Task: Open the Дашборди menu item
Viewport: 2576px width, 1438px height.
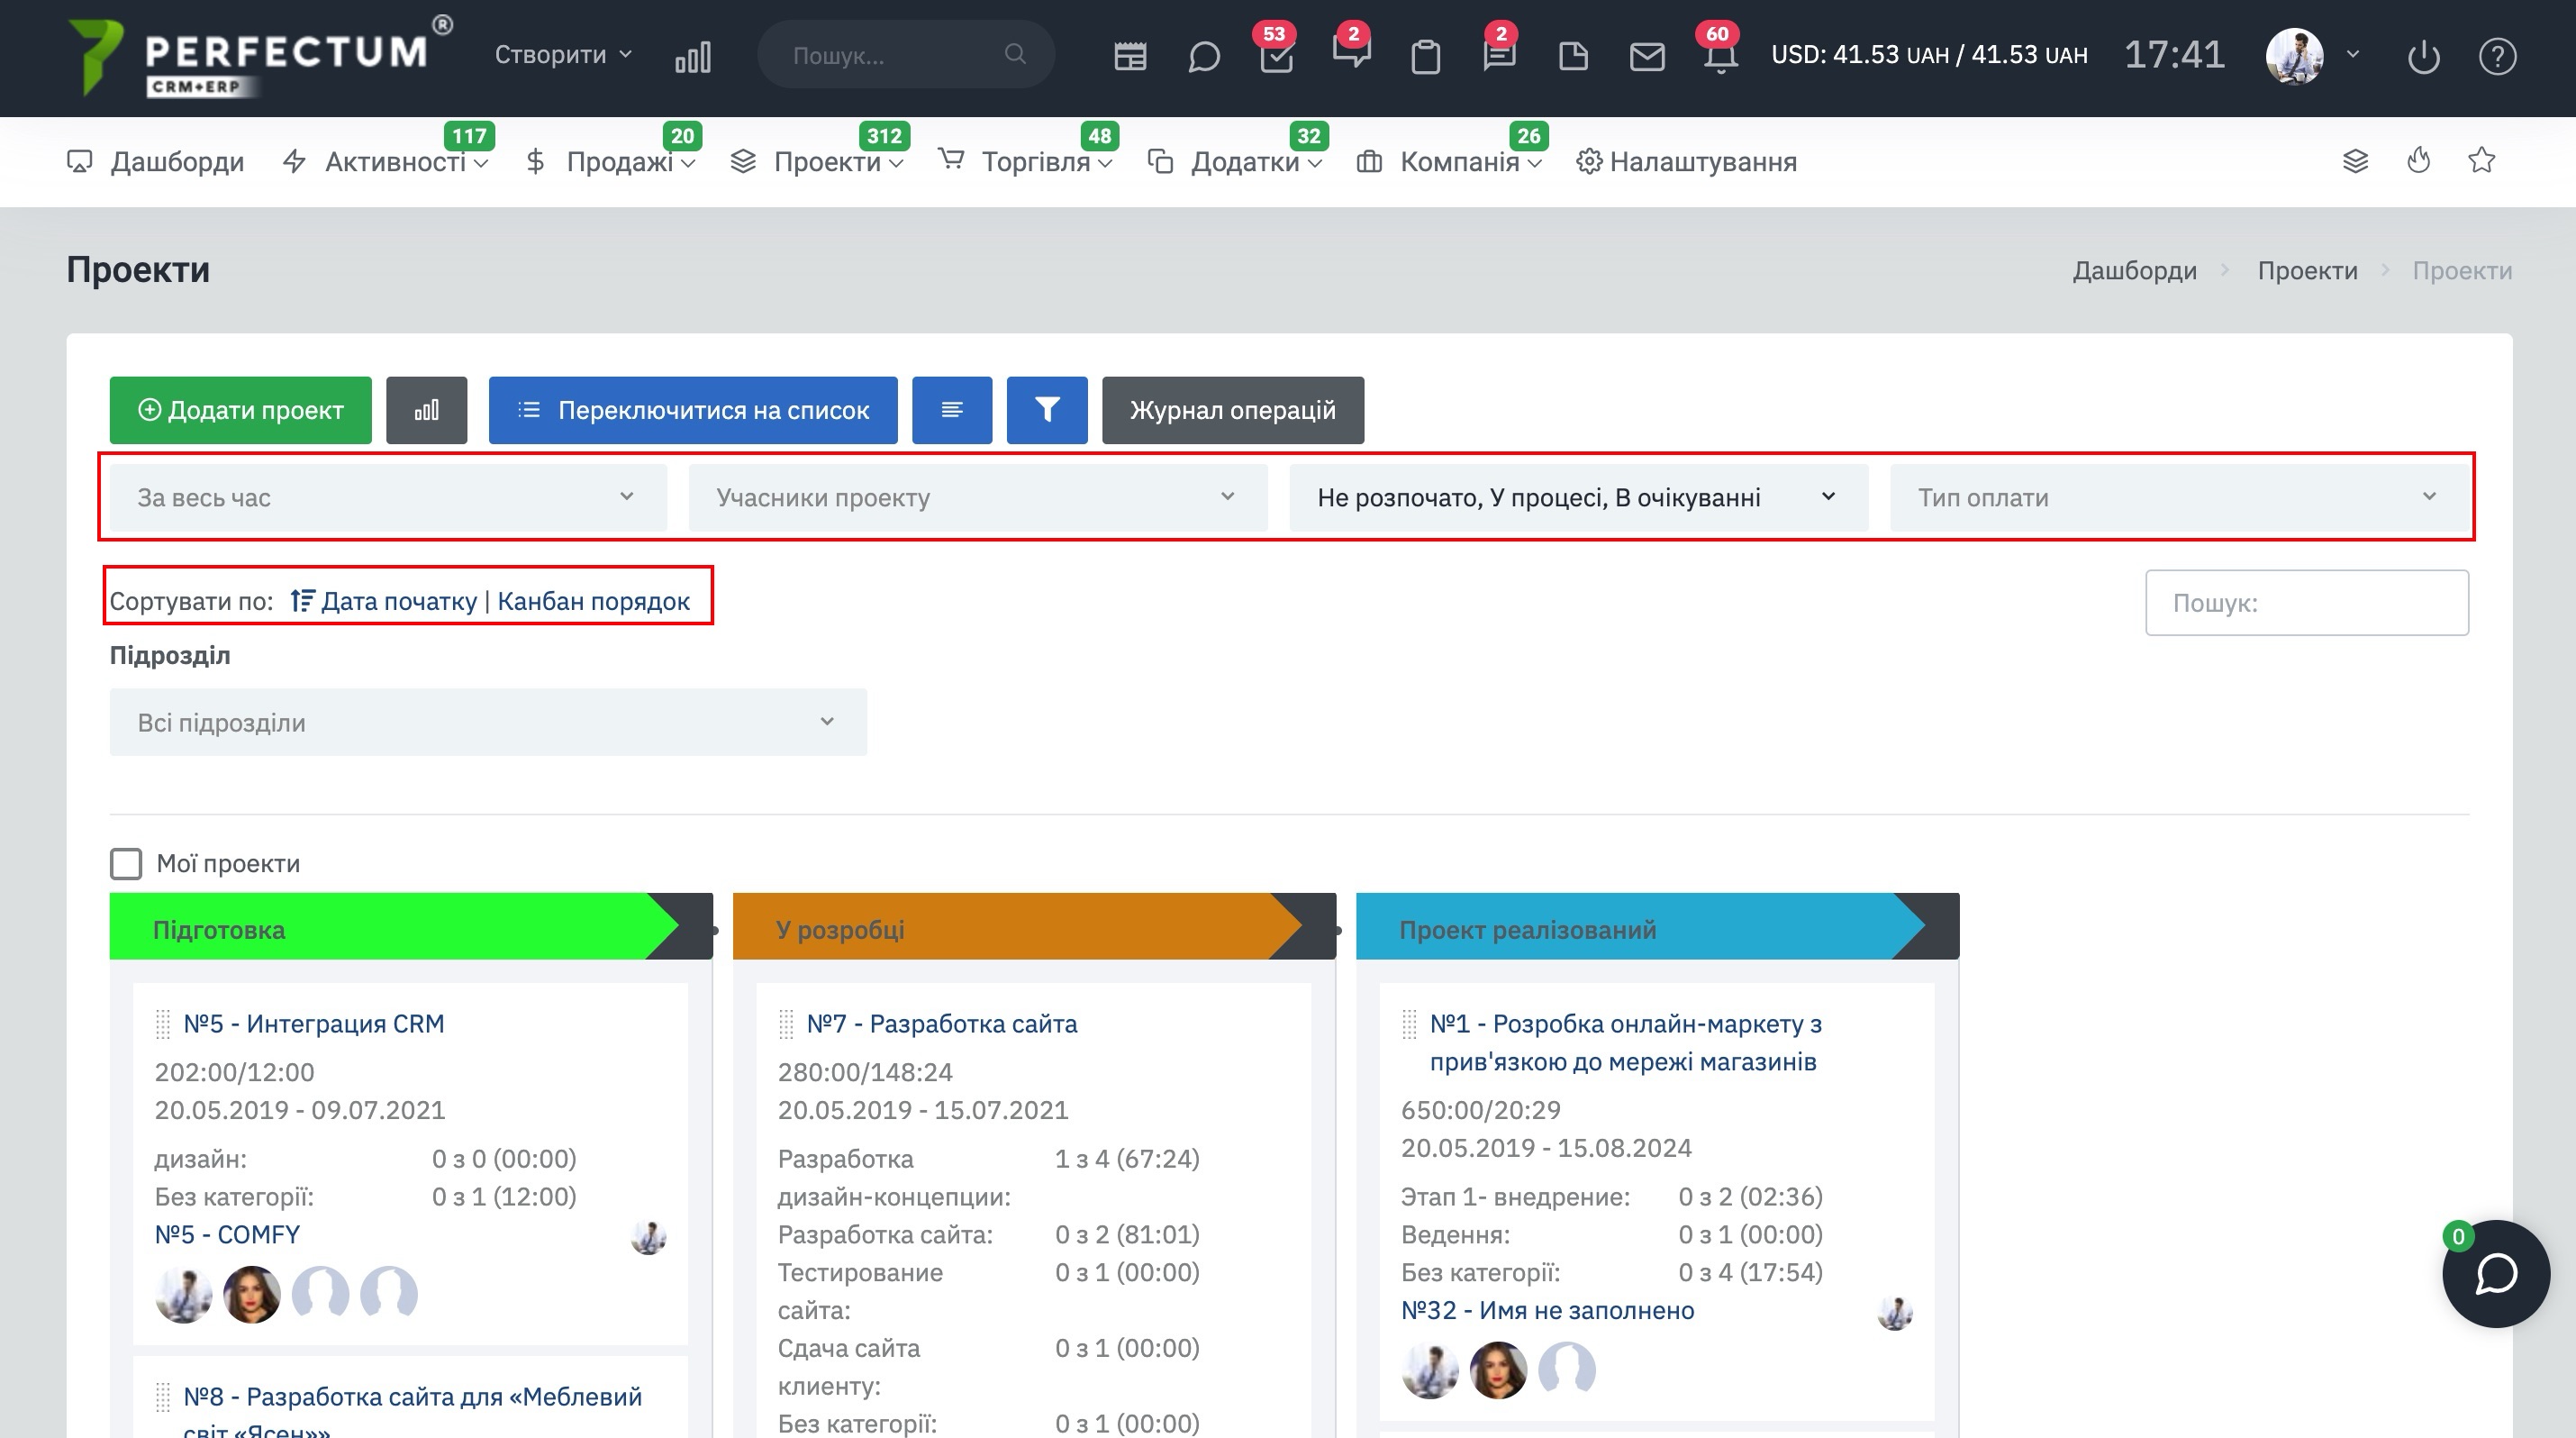Action: click(x=156, y=161)
